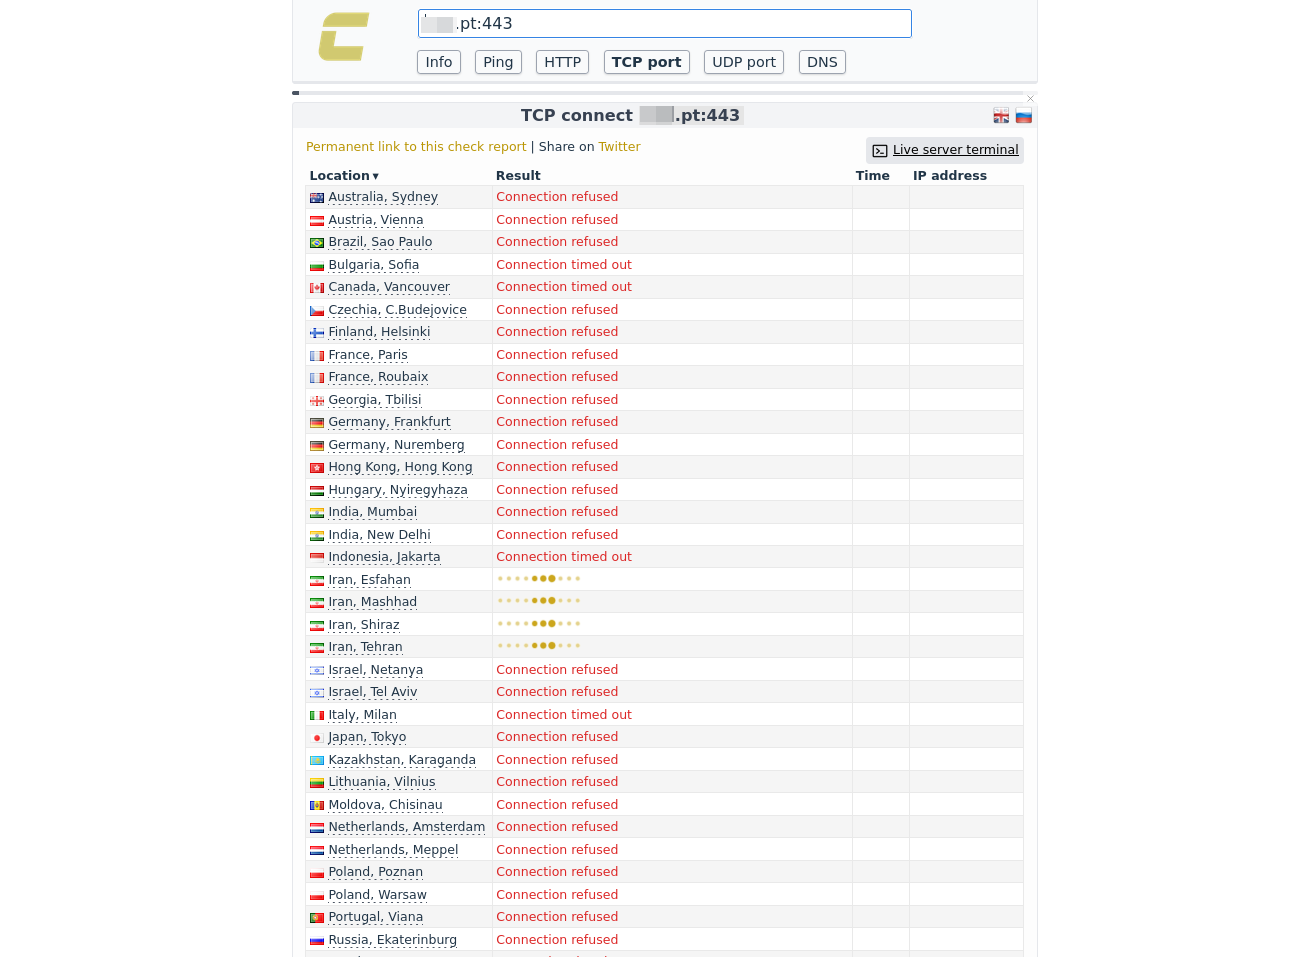The height and width of the screenshot is (957, 1291).
Task: Switch language using the Russian flag icon
Action: [1023, 116]
